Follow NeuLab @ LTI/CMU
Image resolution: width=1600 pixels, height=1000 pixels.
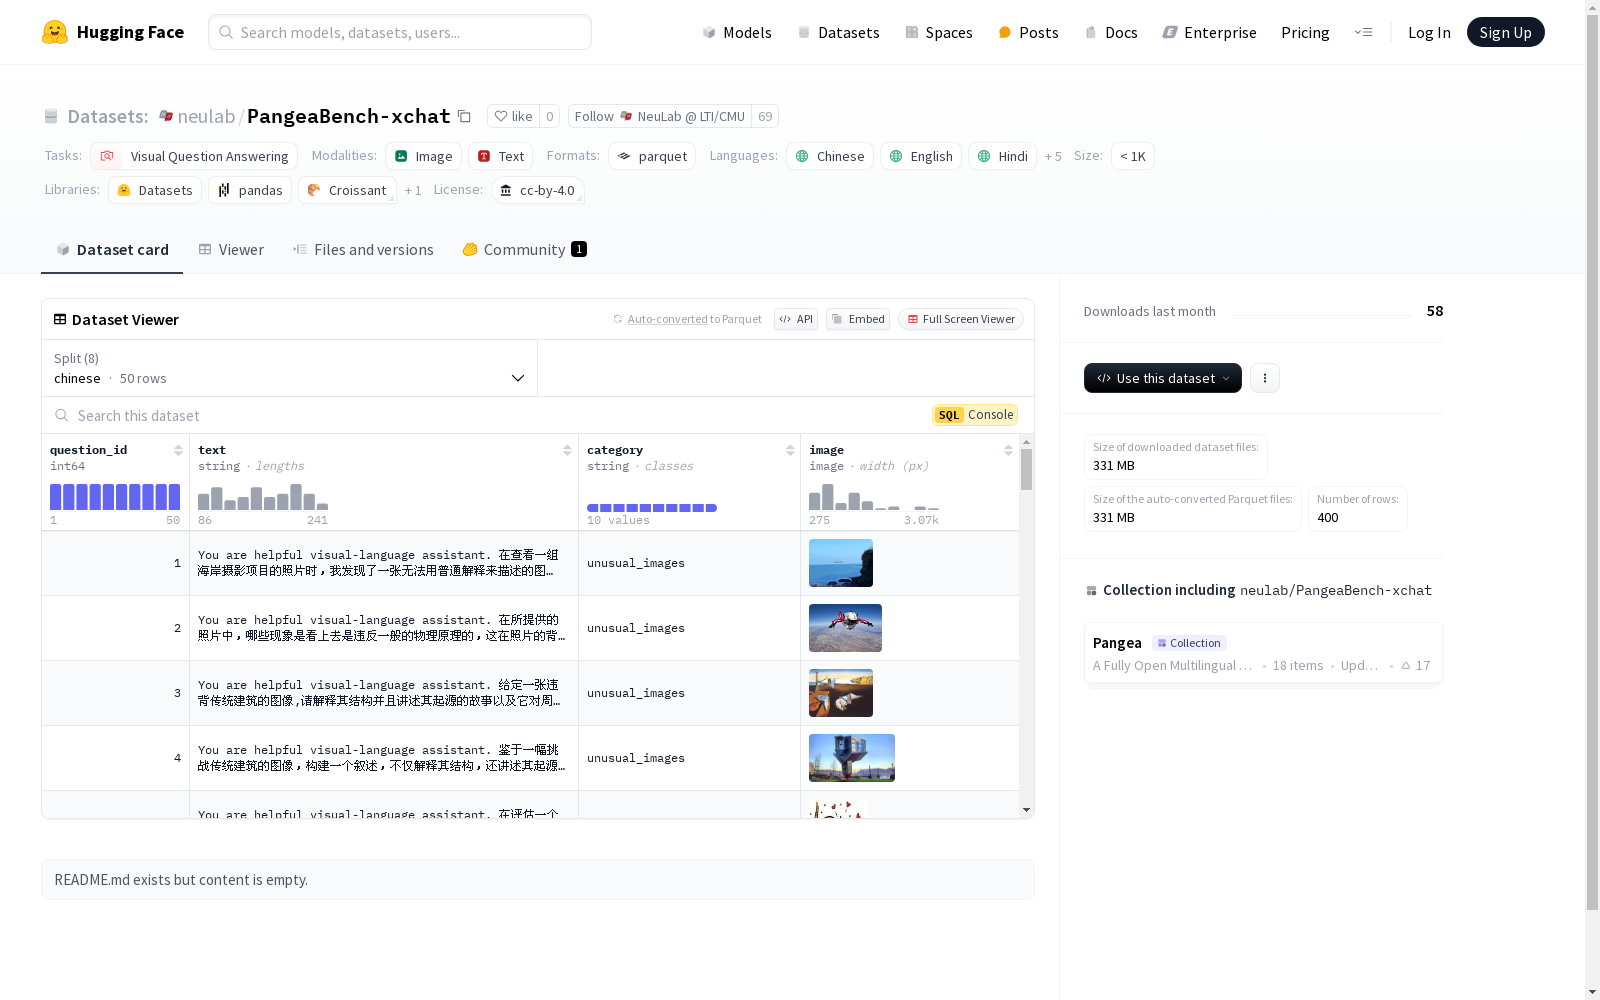point(660,116)
